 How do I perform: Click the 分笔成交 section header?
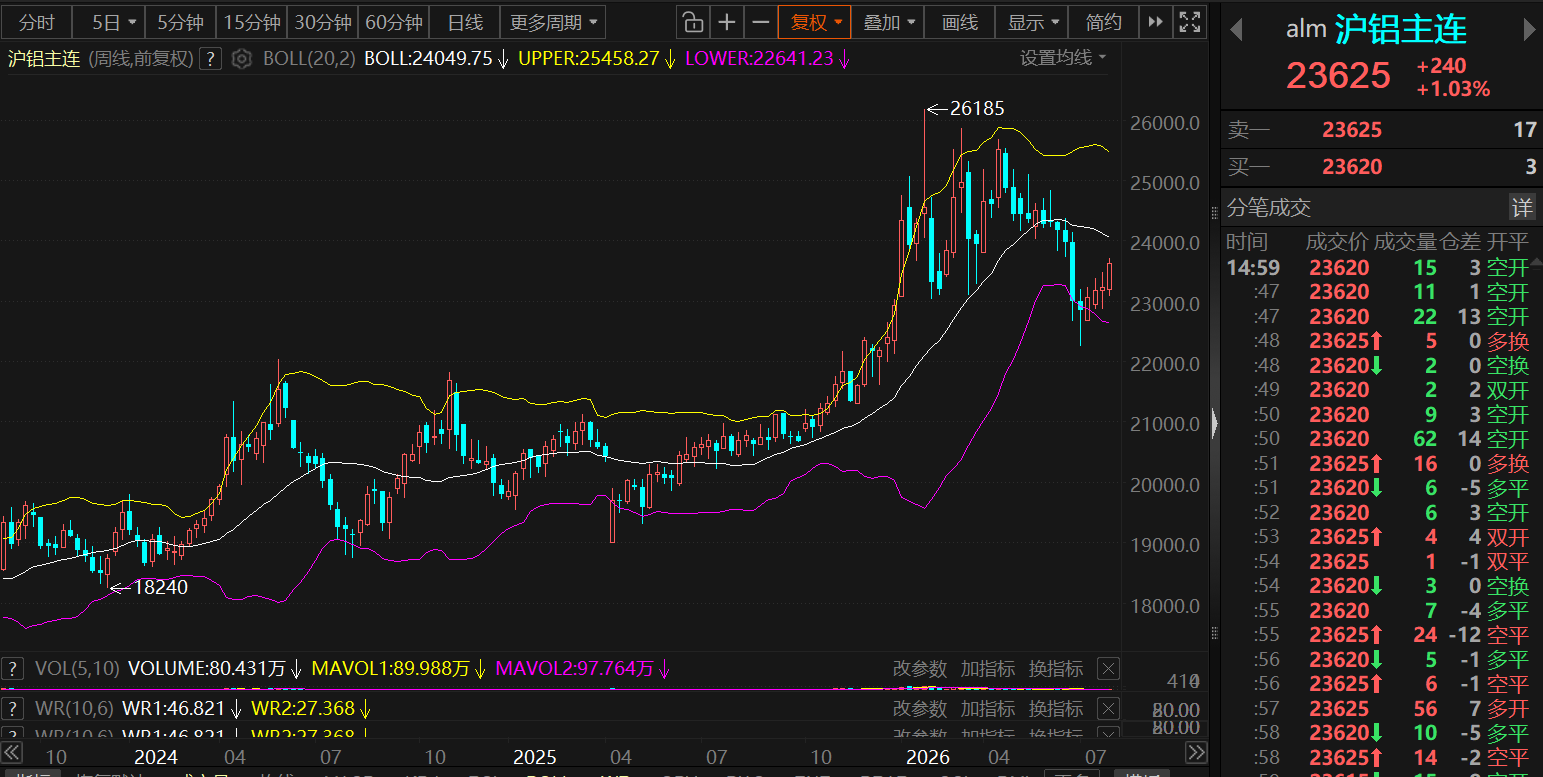[x=1269, y=208]
